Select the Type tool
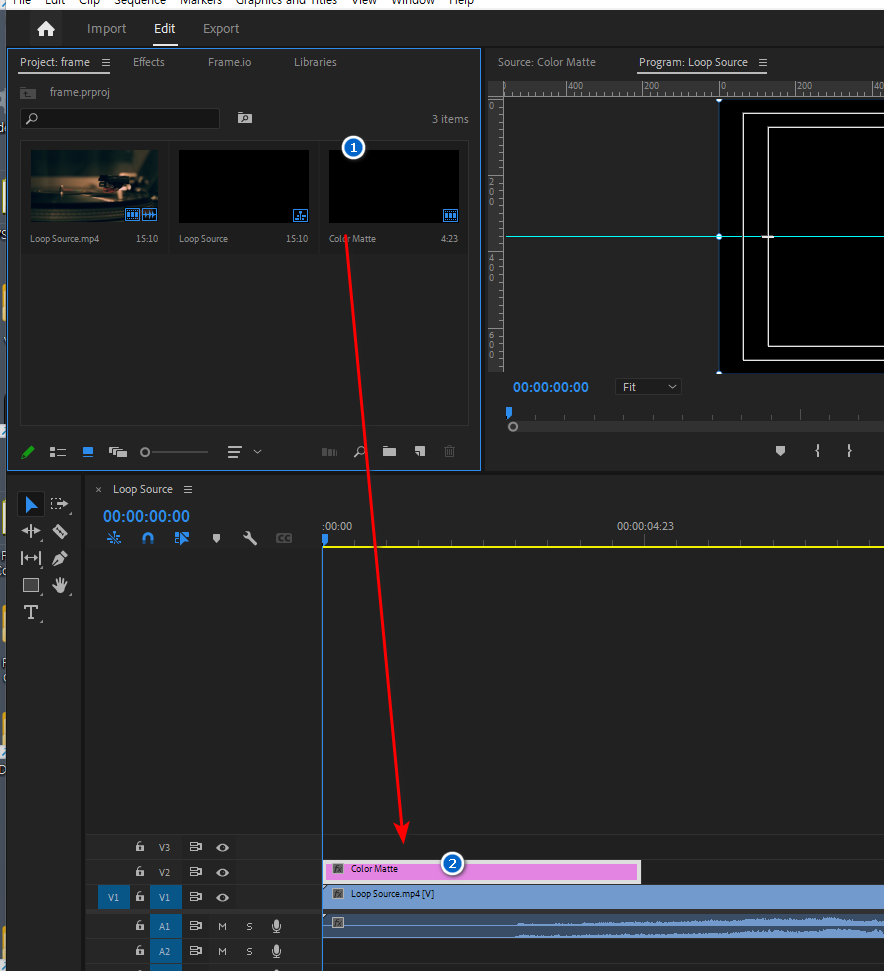Screen dimensions: 884x971 pyautogui.click(x=31, y=612)
